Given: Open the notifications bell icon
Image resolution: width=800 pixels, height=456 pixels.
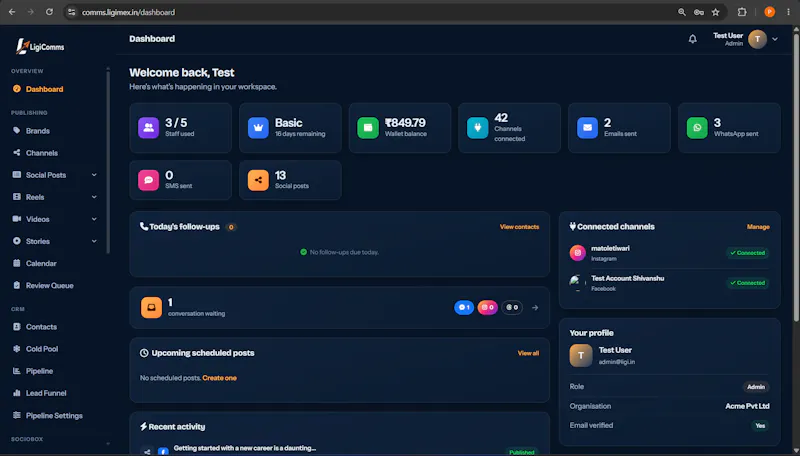Looking at the screenshot, I should point(692,39).
